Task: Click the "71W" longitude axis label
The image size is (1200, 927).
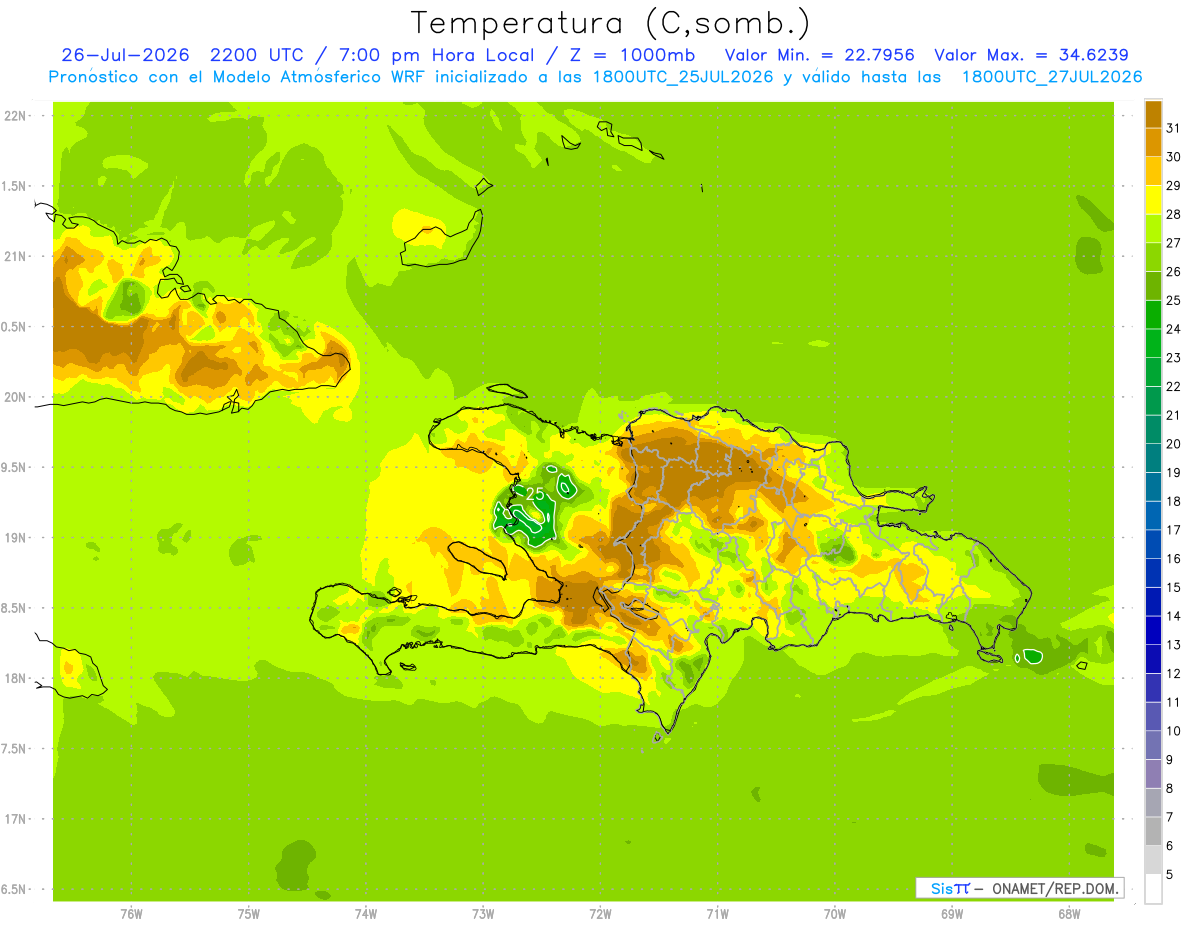Action: (x=717, y=914)
